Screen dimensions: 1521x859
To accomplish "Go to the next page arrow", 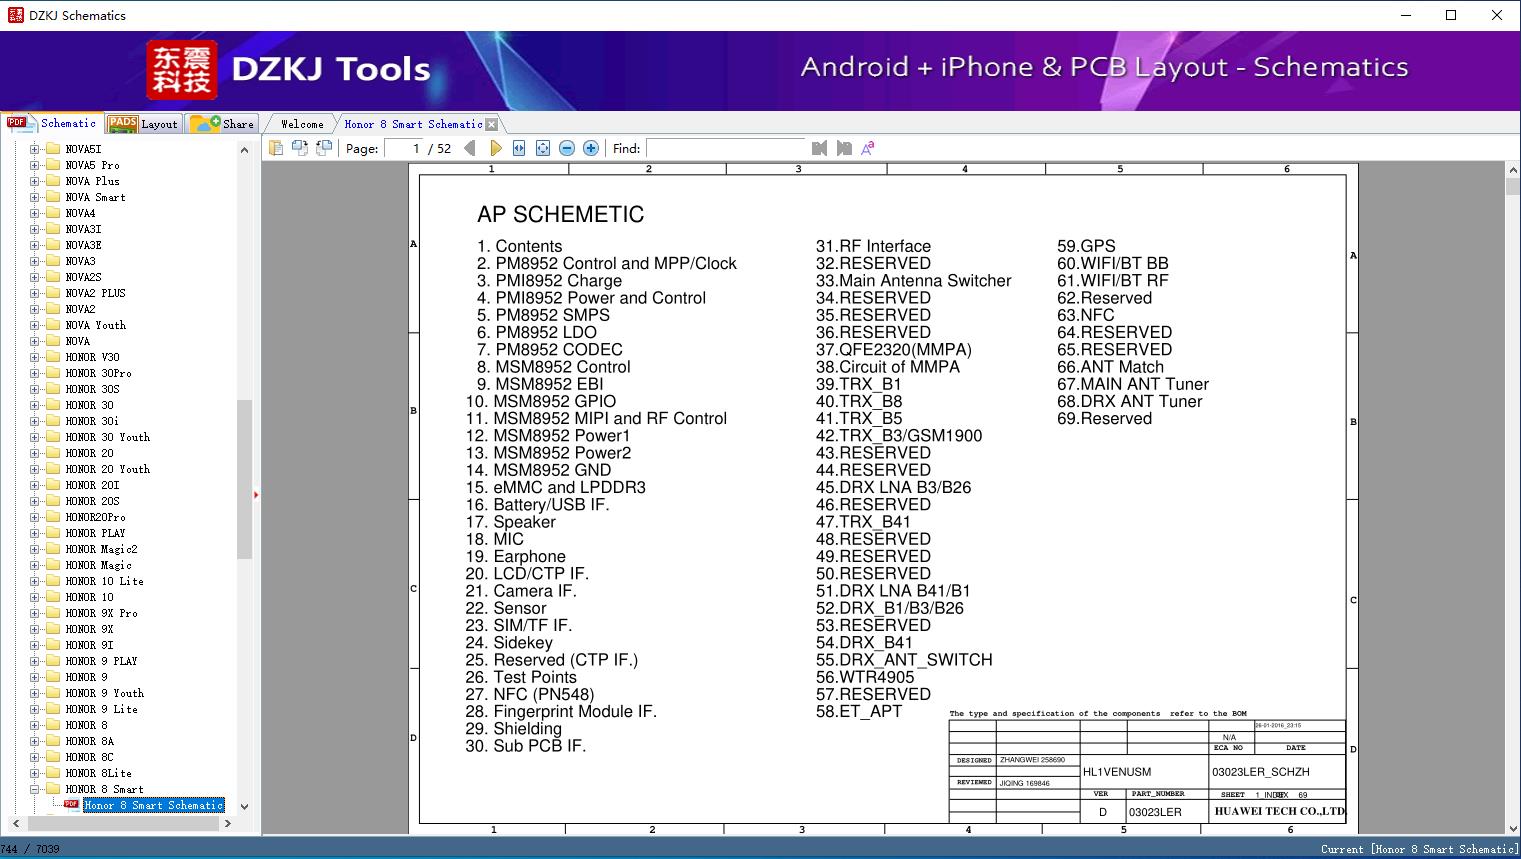I will pyautogui.click(x=496, y=148).
